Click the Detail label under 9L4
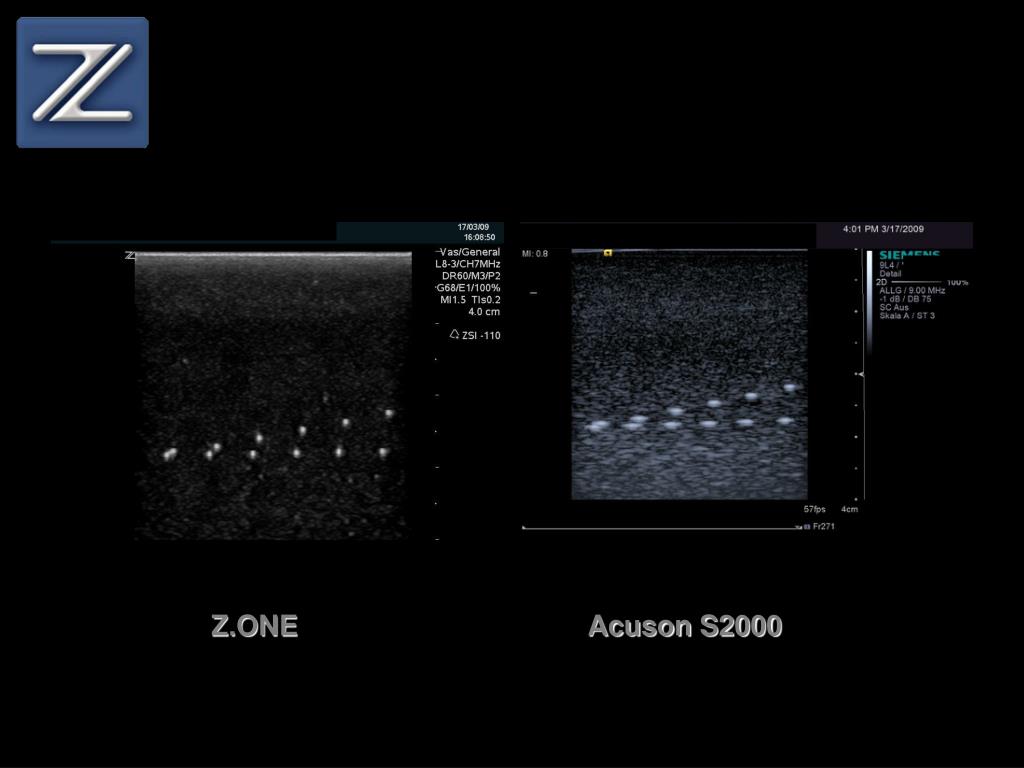The height and width of the screenshot is (768, 1024). [889, 274]
